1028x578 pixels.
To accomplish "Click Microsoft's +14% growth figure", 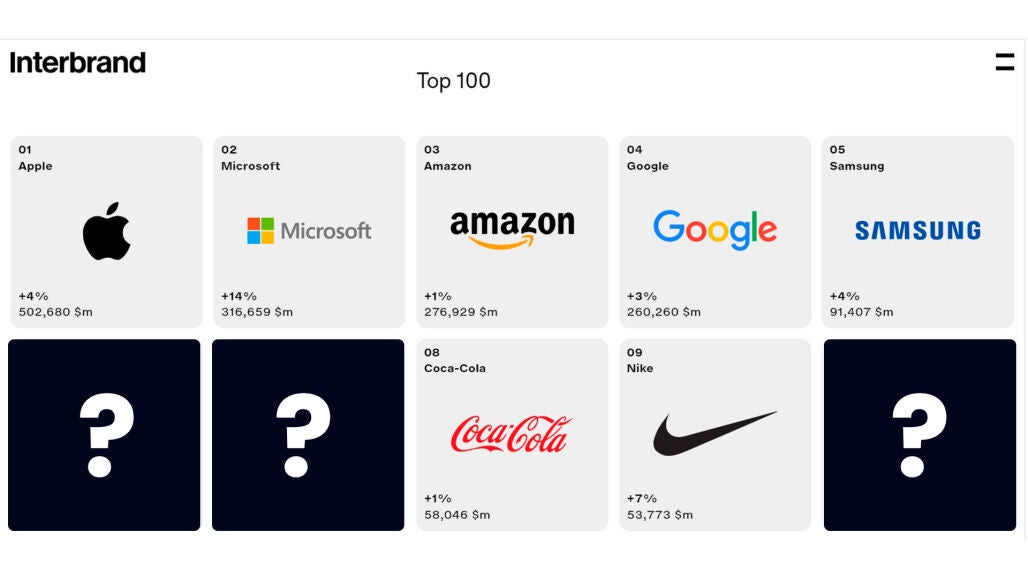I will point(239,296).
